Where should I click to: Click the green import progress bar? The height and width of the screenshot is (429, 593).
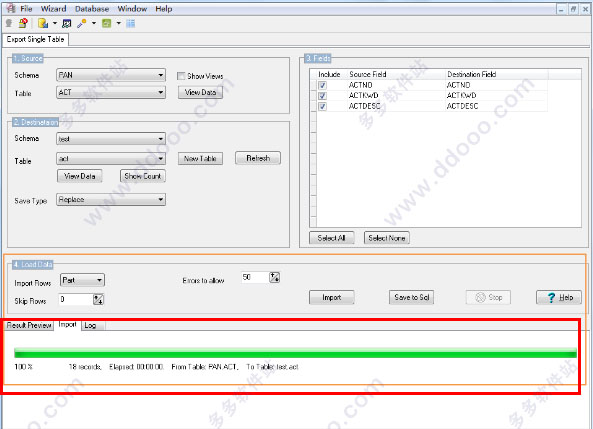coord(295,354)
